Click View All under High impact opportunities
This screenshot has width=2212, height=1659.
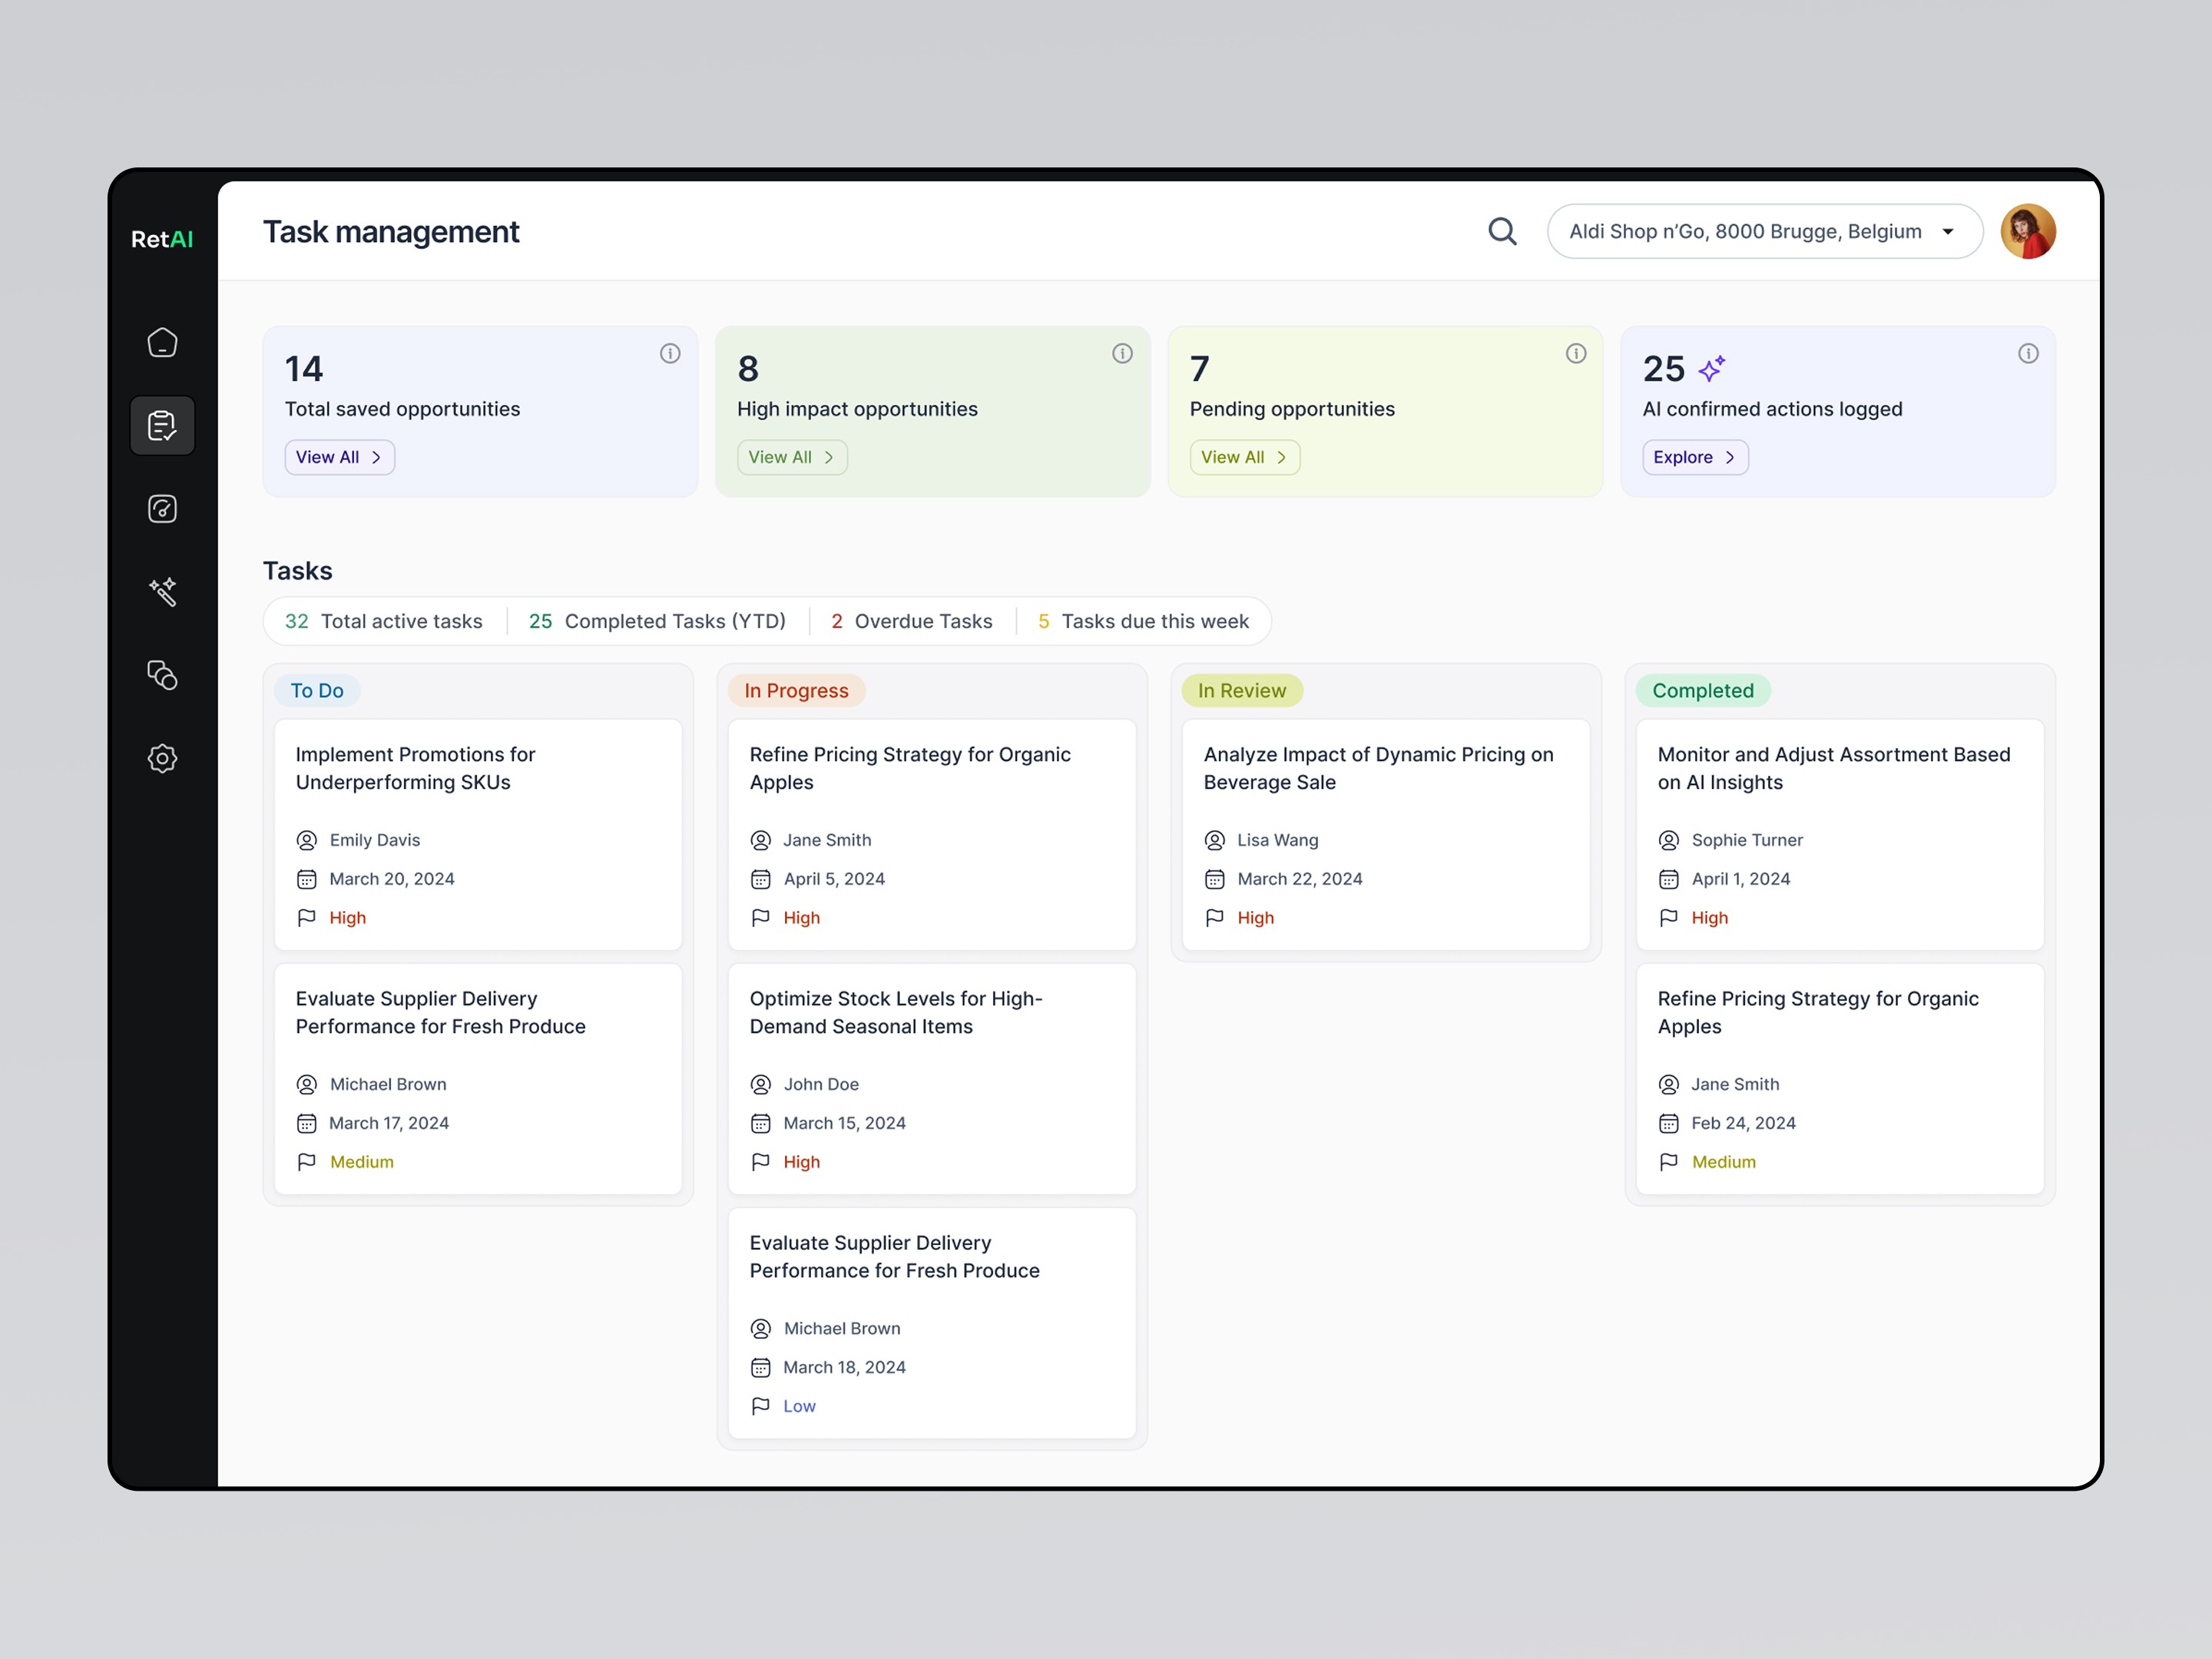coord(792,457)
